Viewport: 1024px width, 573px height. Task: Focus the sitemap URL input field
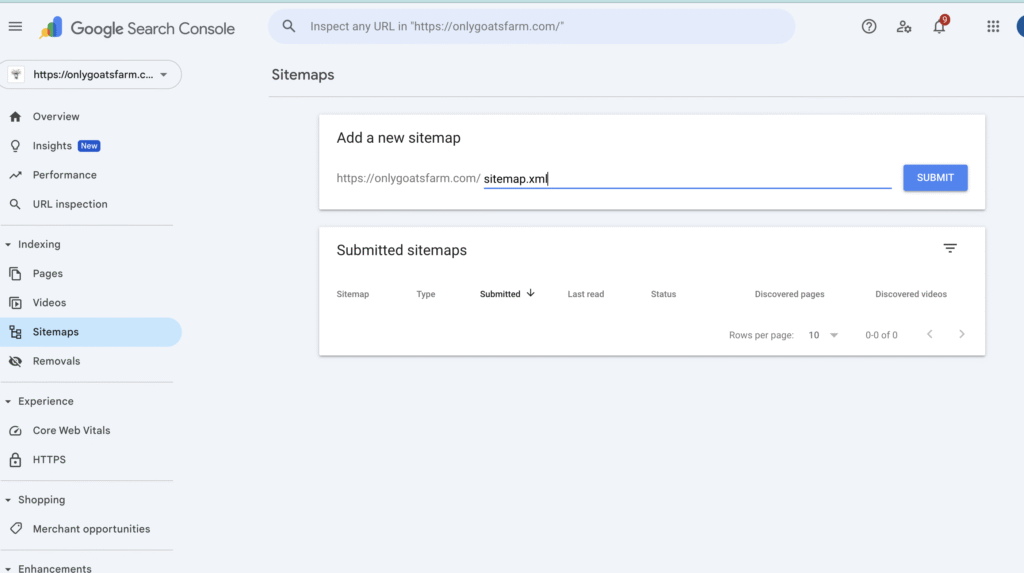click(688, 178)
